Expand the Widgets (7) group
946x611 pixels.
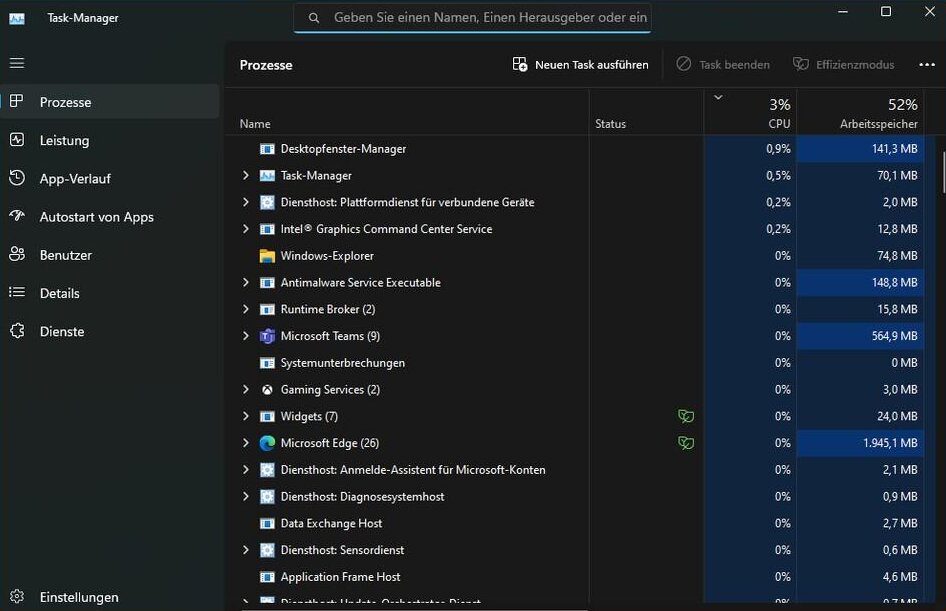(246, 416)
